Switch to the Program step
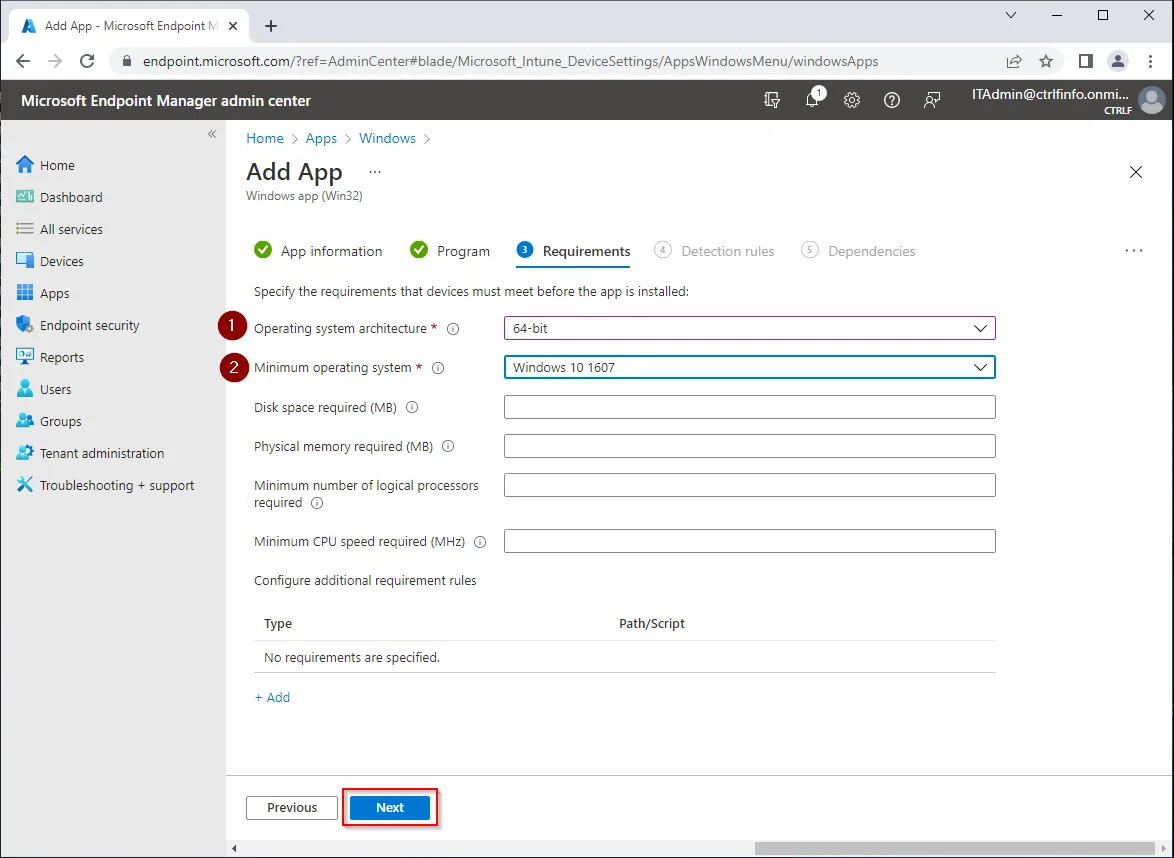Image resolution: width=1174 pixels, height=858 pixels. click(450, 251)
